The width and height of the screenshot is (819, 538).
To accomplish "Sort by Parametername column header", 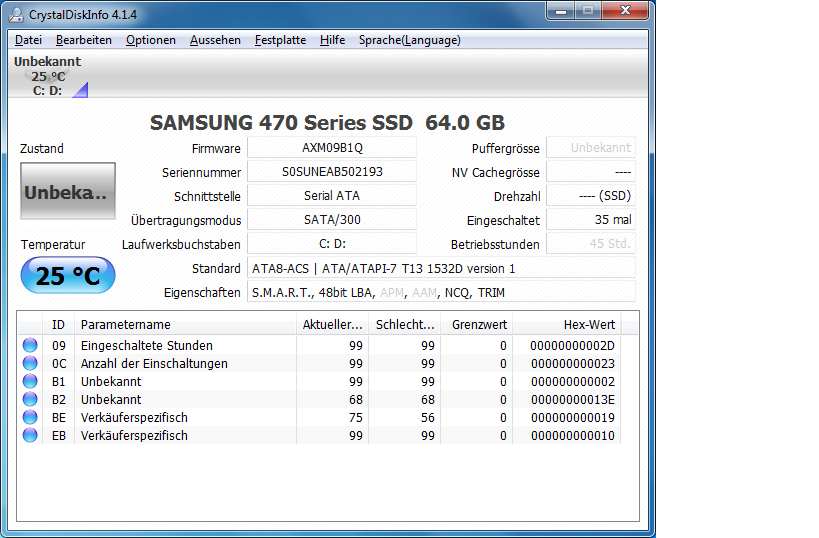I will [185, 324].
